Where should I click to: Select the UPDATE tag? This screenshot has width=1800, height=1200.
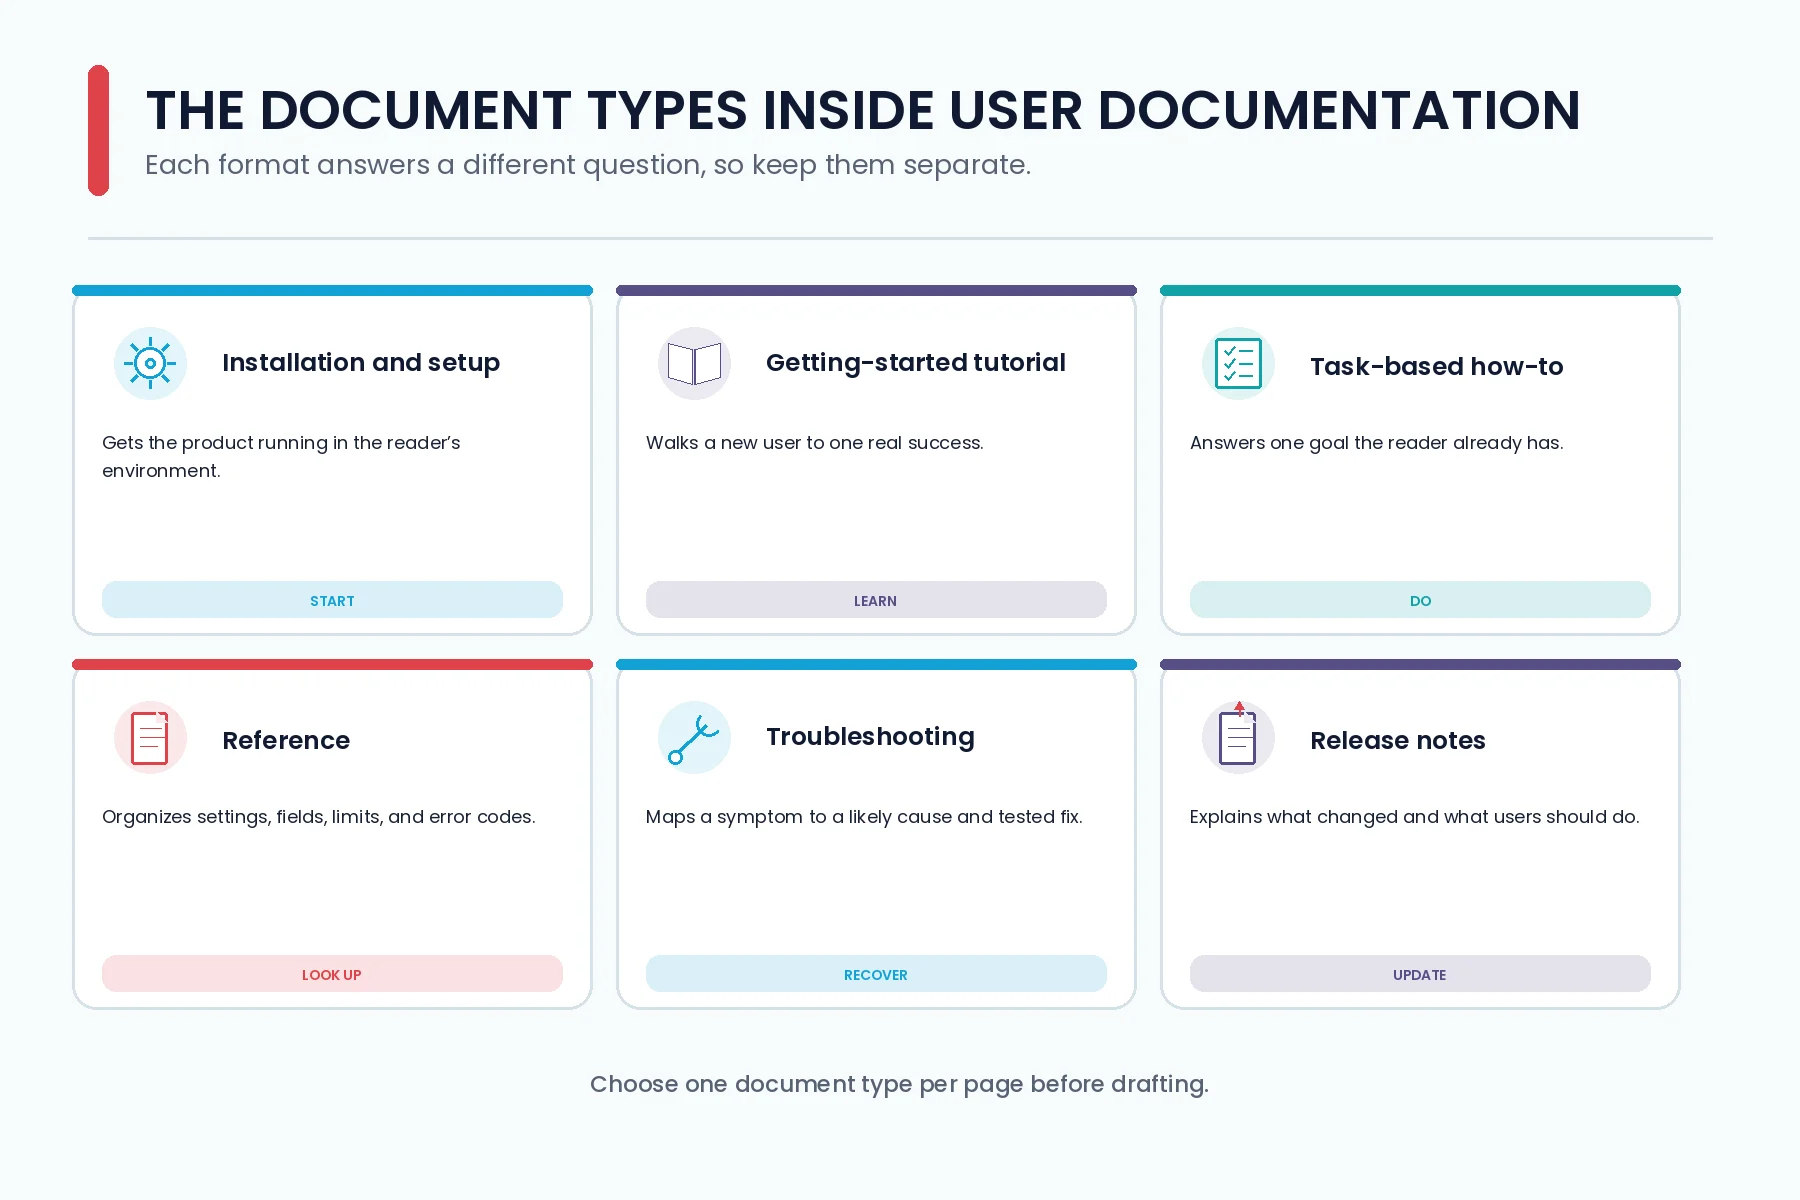pyautogui.click(x=1420, y=974)
